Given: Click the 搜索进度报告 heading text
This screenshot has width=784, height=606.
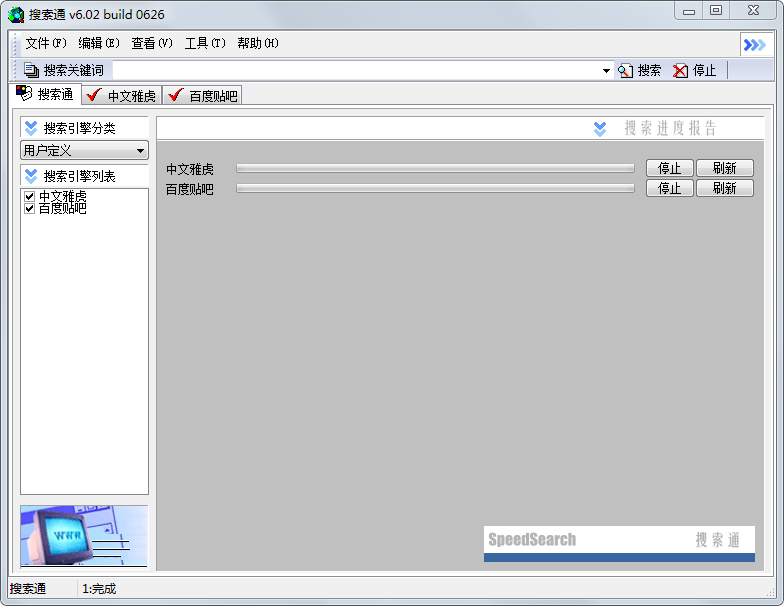Looking at the screenshot, I should pyautogui.click(x=670, y=128).
